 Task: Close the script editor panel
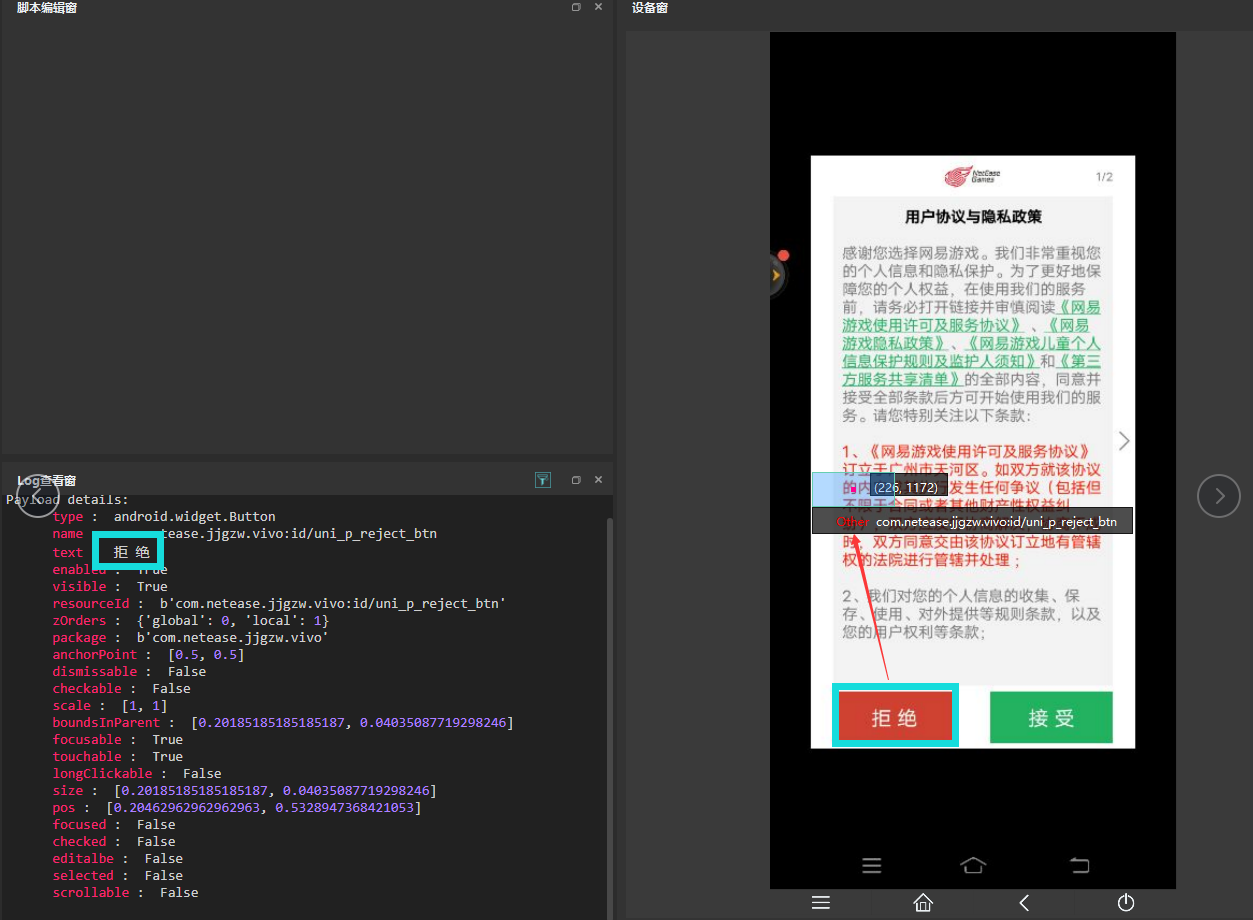tap(598, 7)
